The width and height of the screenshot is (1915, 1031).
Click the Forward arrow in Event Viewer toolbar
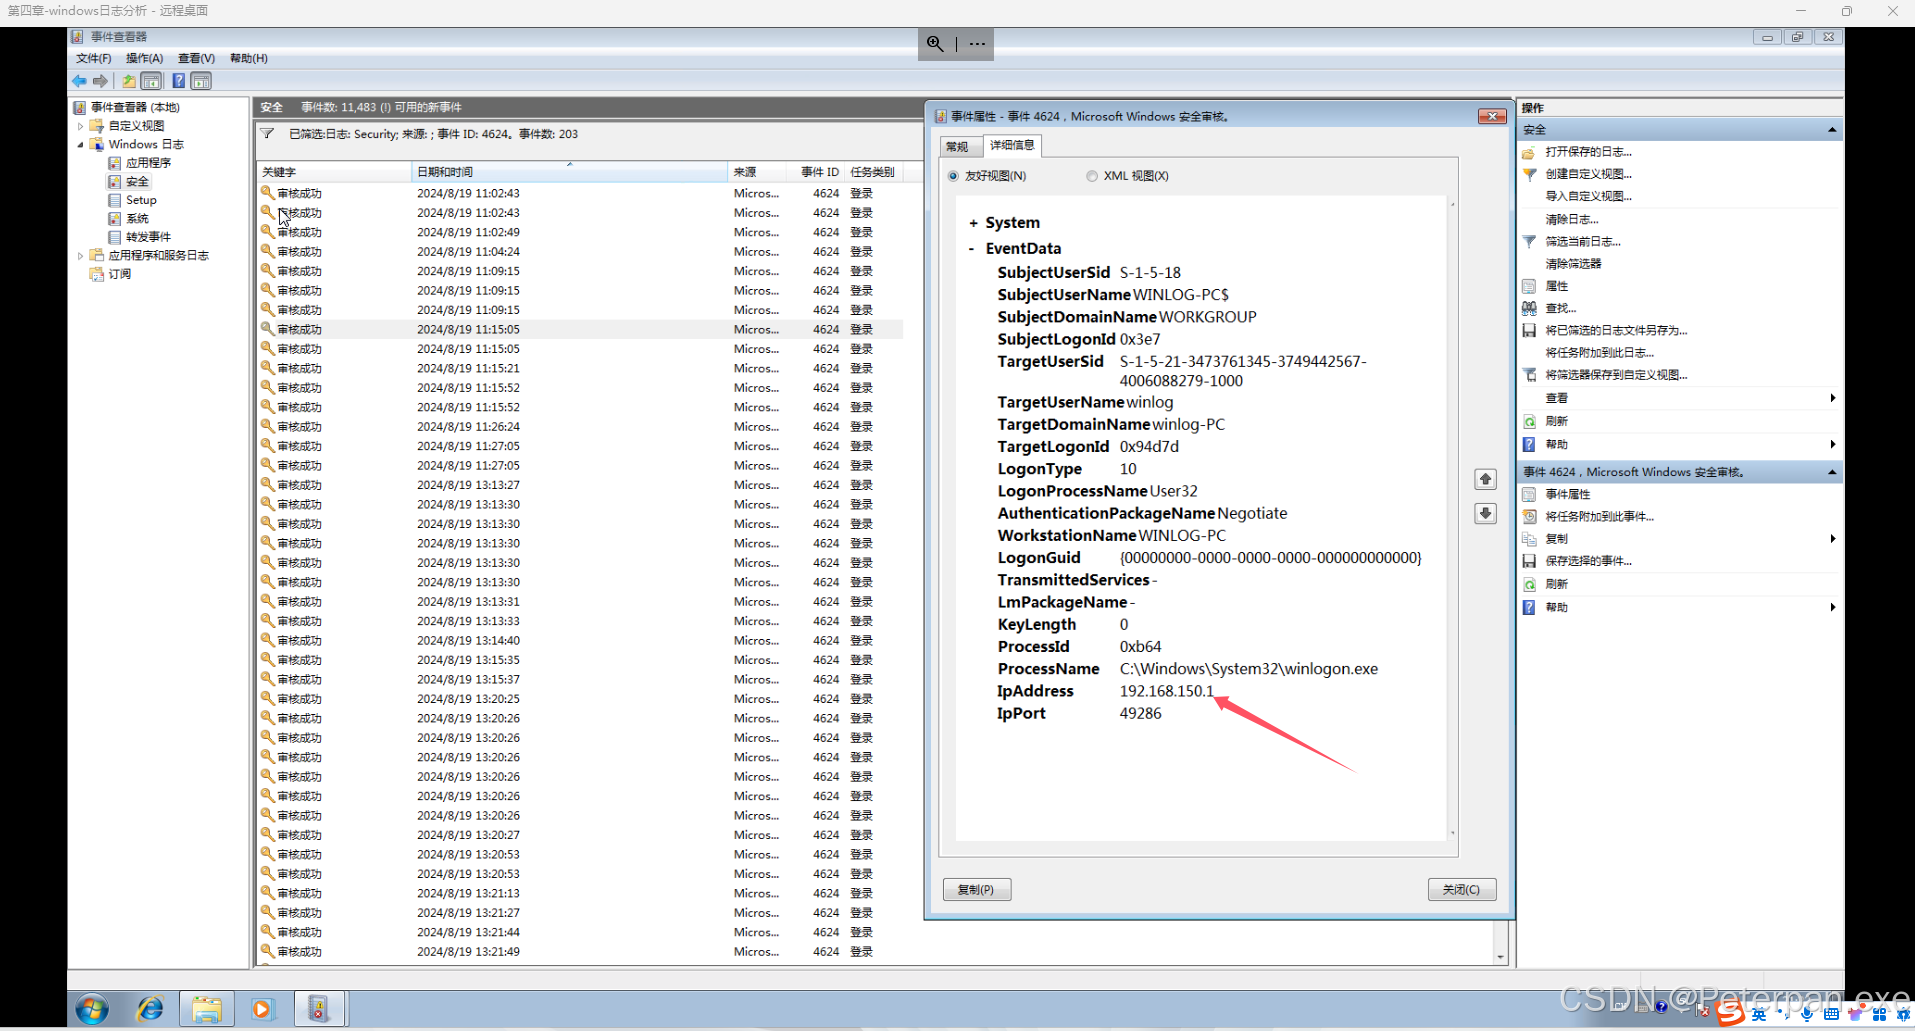[100, 81]
